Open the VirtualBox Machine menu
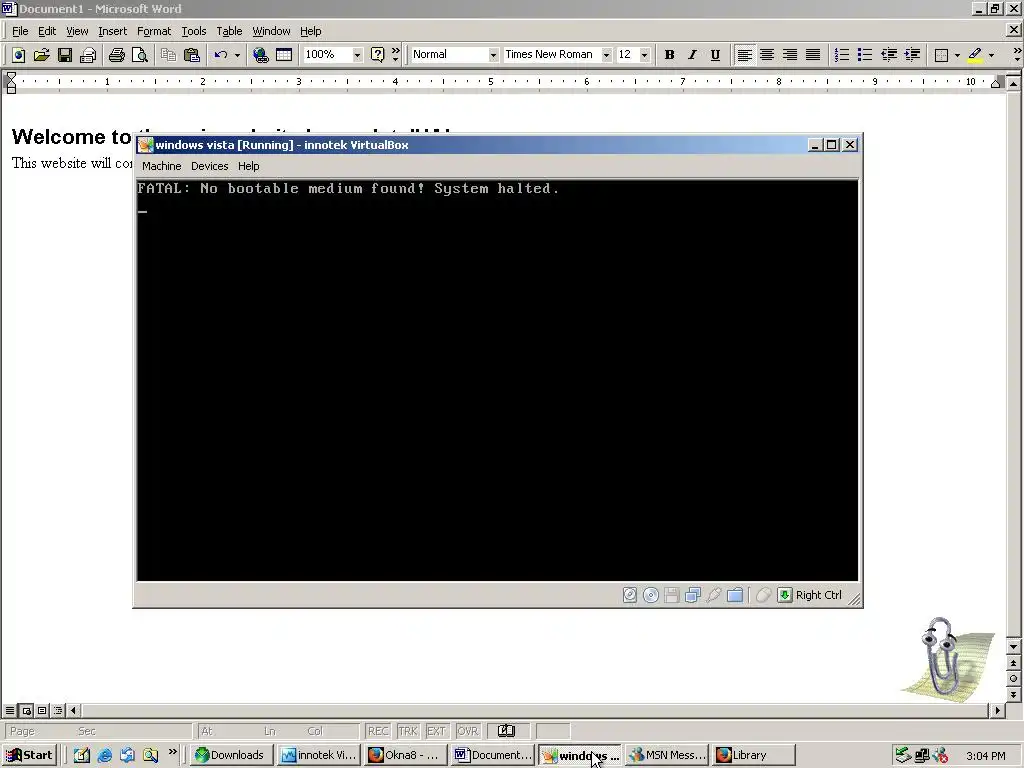The width and height of the screenshot is (1024, 768). tap(161, 166)
